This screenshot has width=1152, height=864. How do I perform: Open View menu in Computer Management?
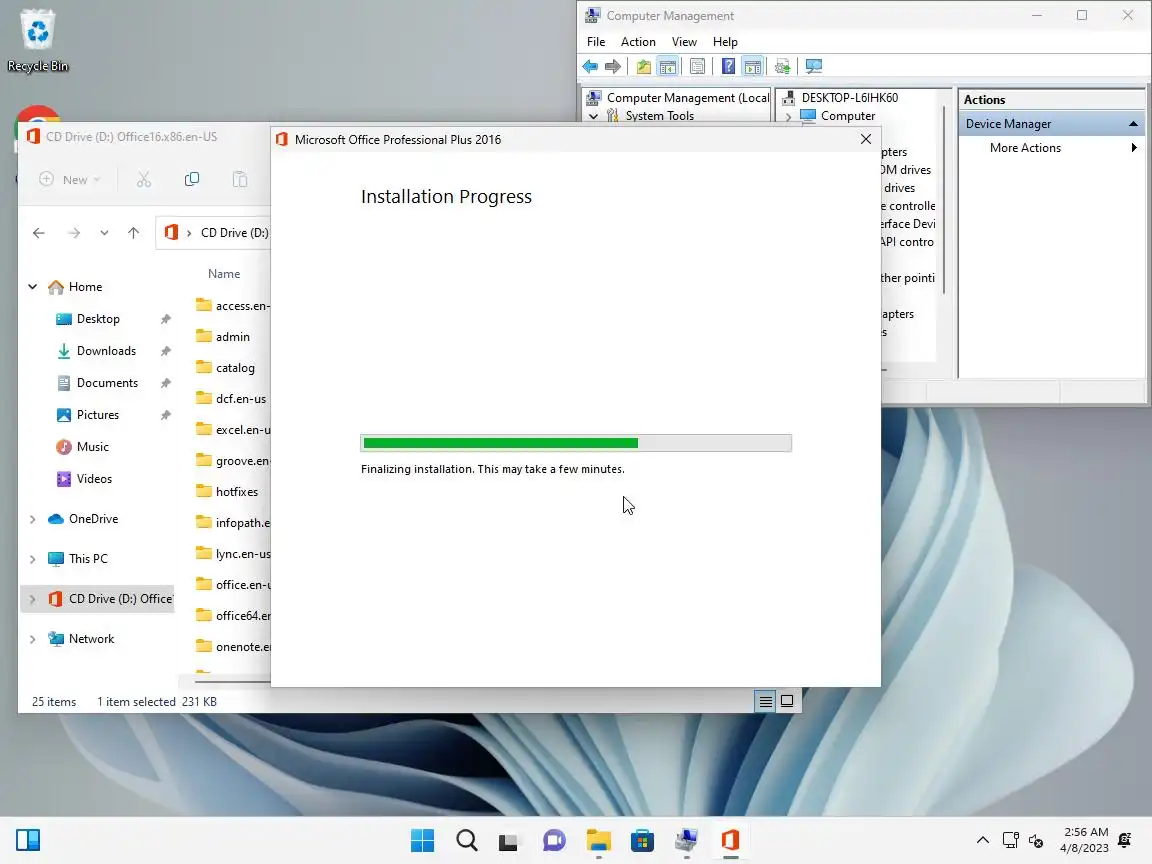click(x=684, y=42)
